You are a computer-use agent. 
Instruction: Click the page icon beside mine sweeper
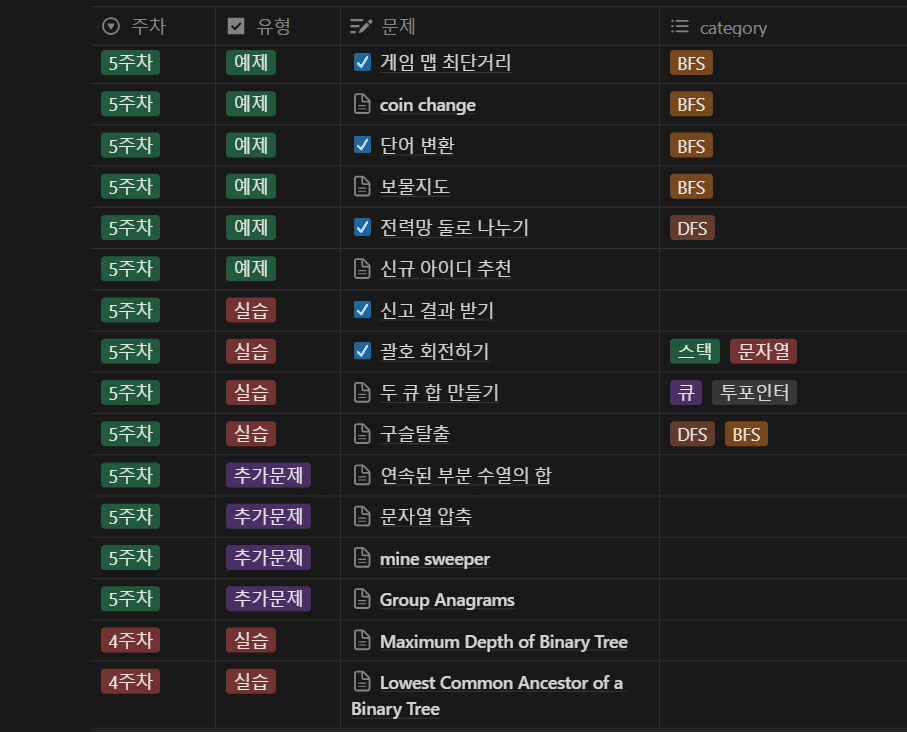(362, 558)
